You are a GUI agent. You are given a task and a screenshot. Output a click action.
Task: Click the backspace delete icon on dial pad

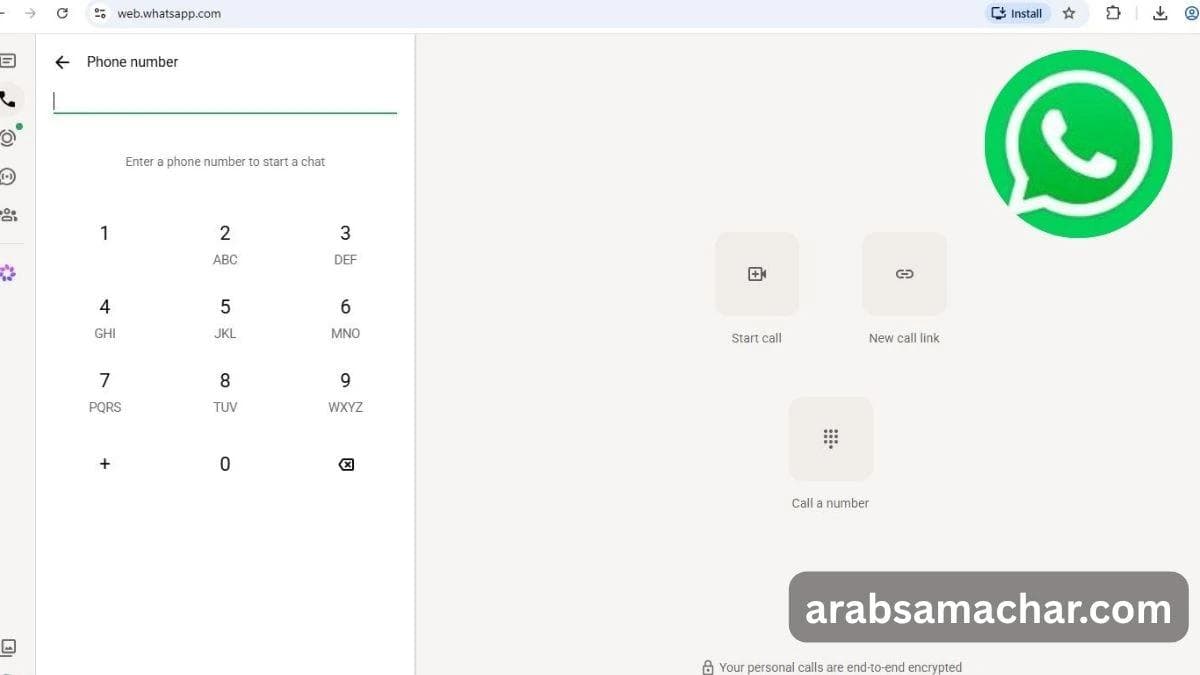pos(346,464)
